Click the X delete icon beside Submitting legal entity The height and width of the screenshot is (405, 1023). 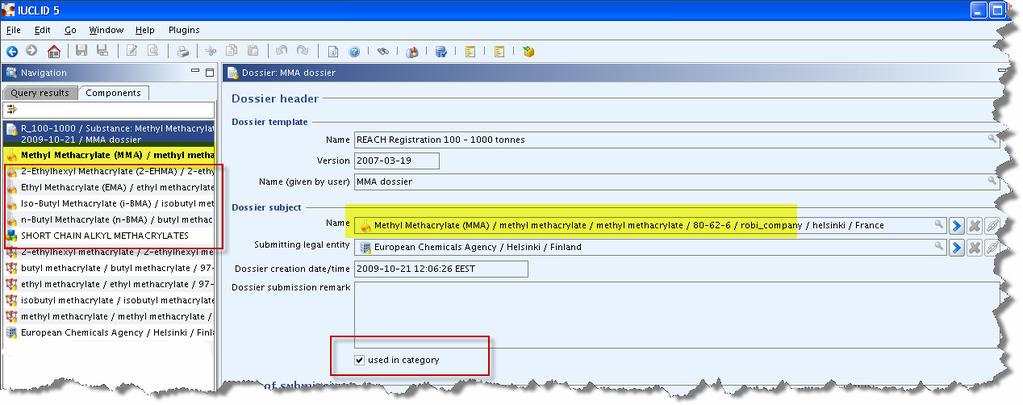pos(974,247)
